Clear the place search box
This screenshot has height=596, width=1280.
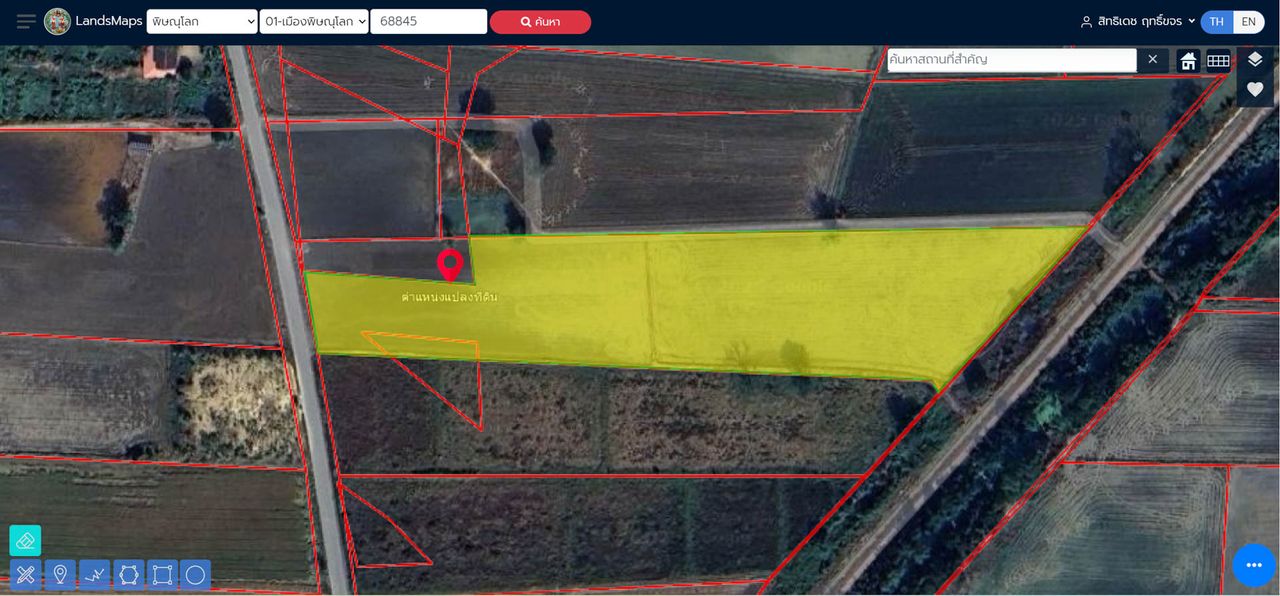pyautogui.click(x=1152, y=60)
